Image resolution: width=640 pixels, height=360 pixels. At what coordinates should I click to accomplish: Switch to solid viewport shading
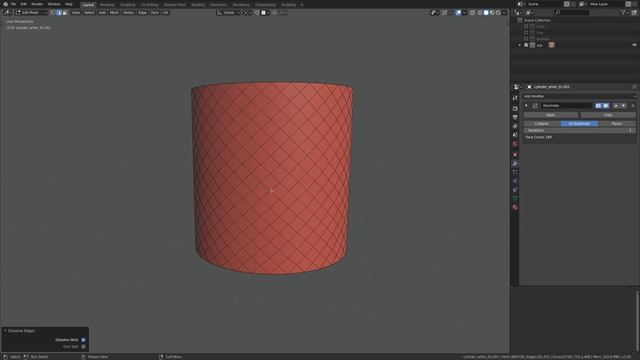(486, 13)
